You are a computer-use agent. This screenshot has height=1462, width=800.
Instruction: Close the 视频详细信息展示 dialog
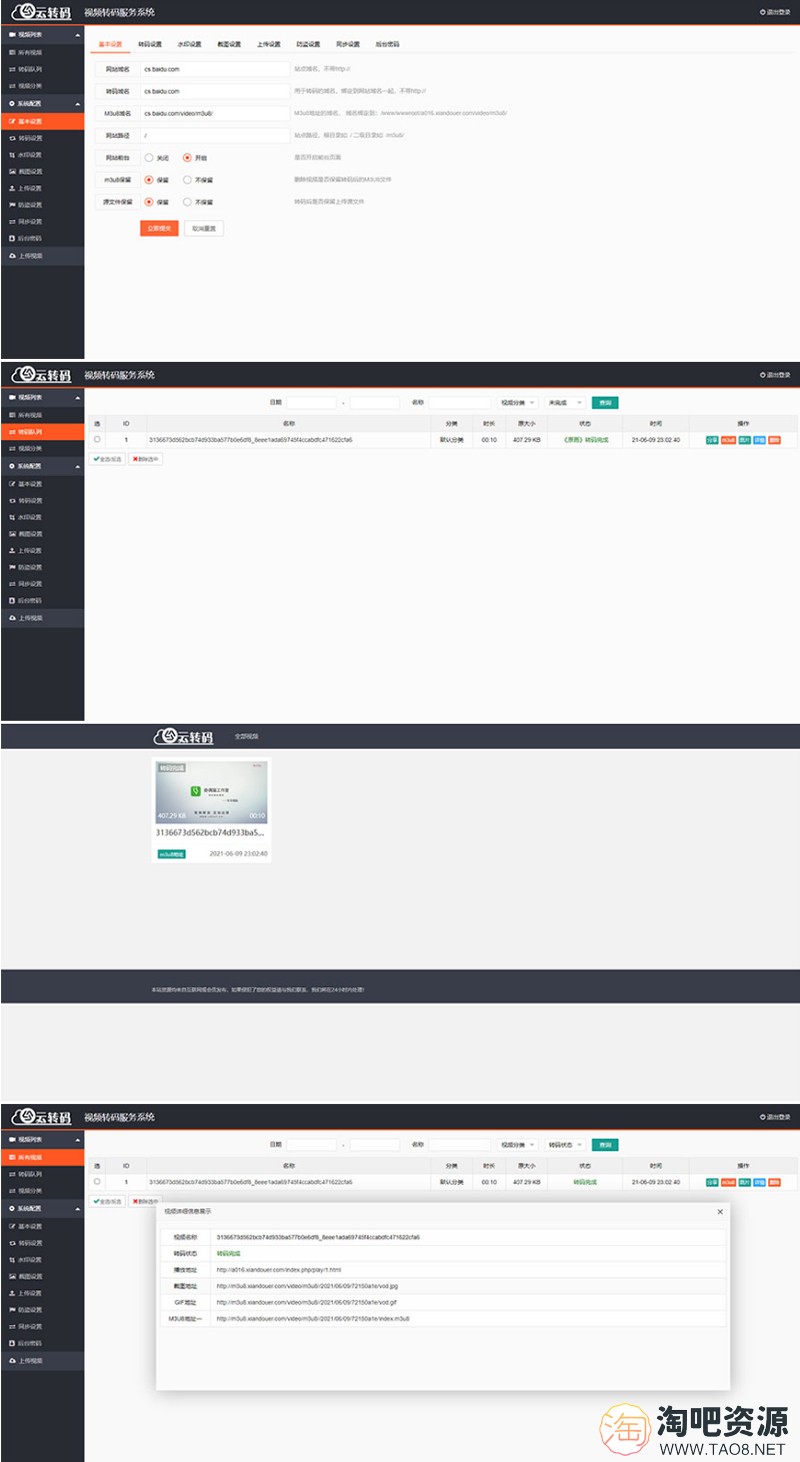(720, 1212)
